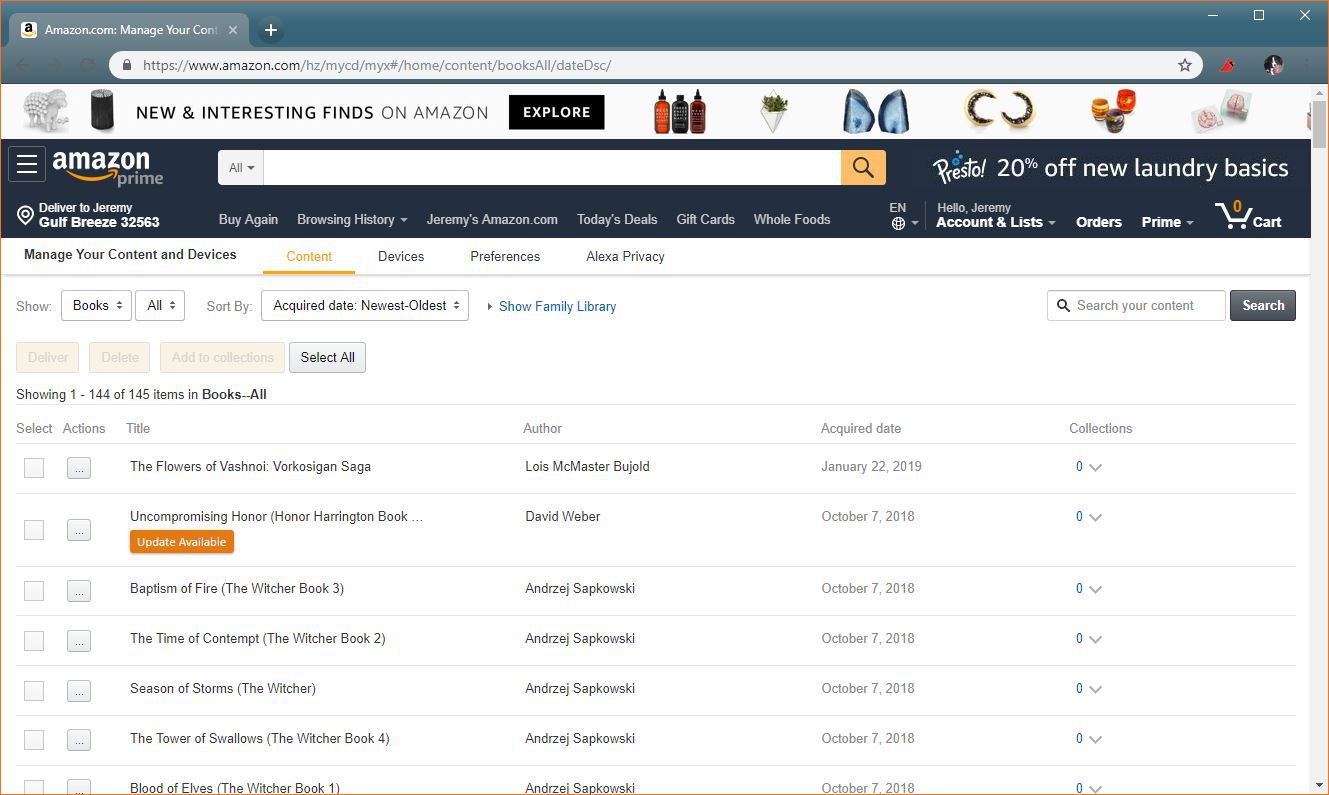This screenshot has height=795, width=1329.
Task: Open the All filter dropdown
Action: 160,306
